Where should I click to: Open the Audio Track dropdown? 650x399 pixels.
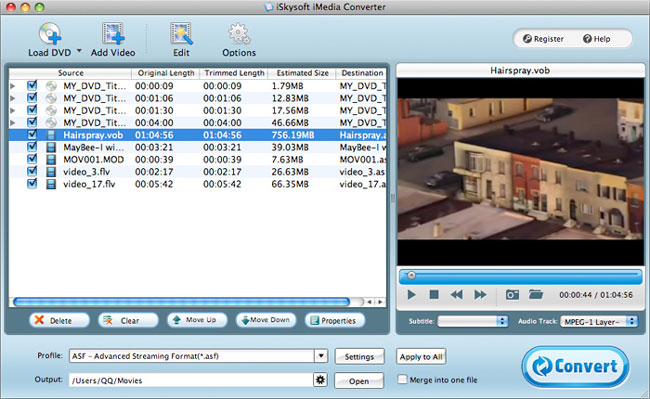599,321
